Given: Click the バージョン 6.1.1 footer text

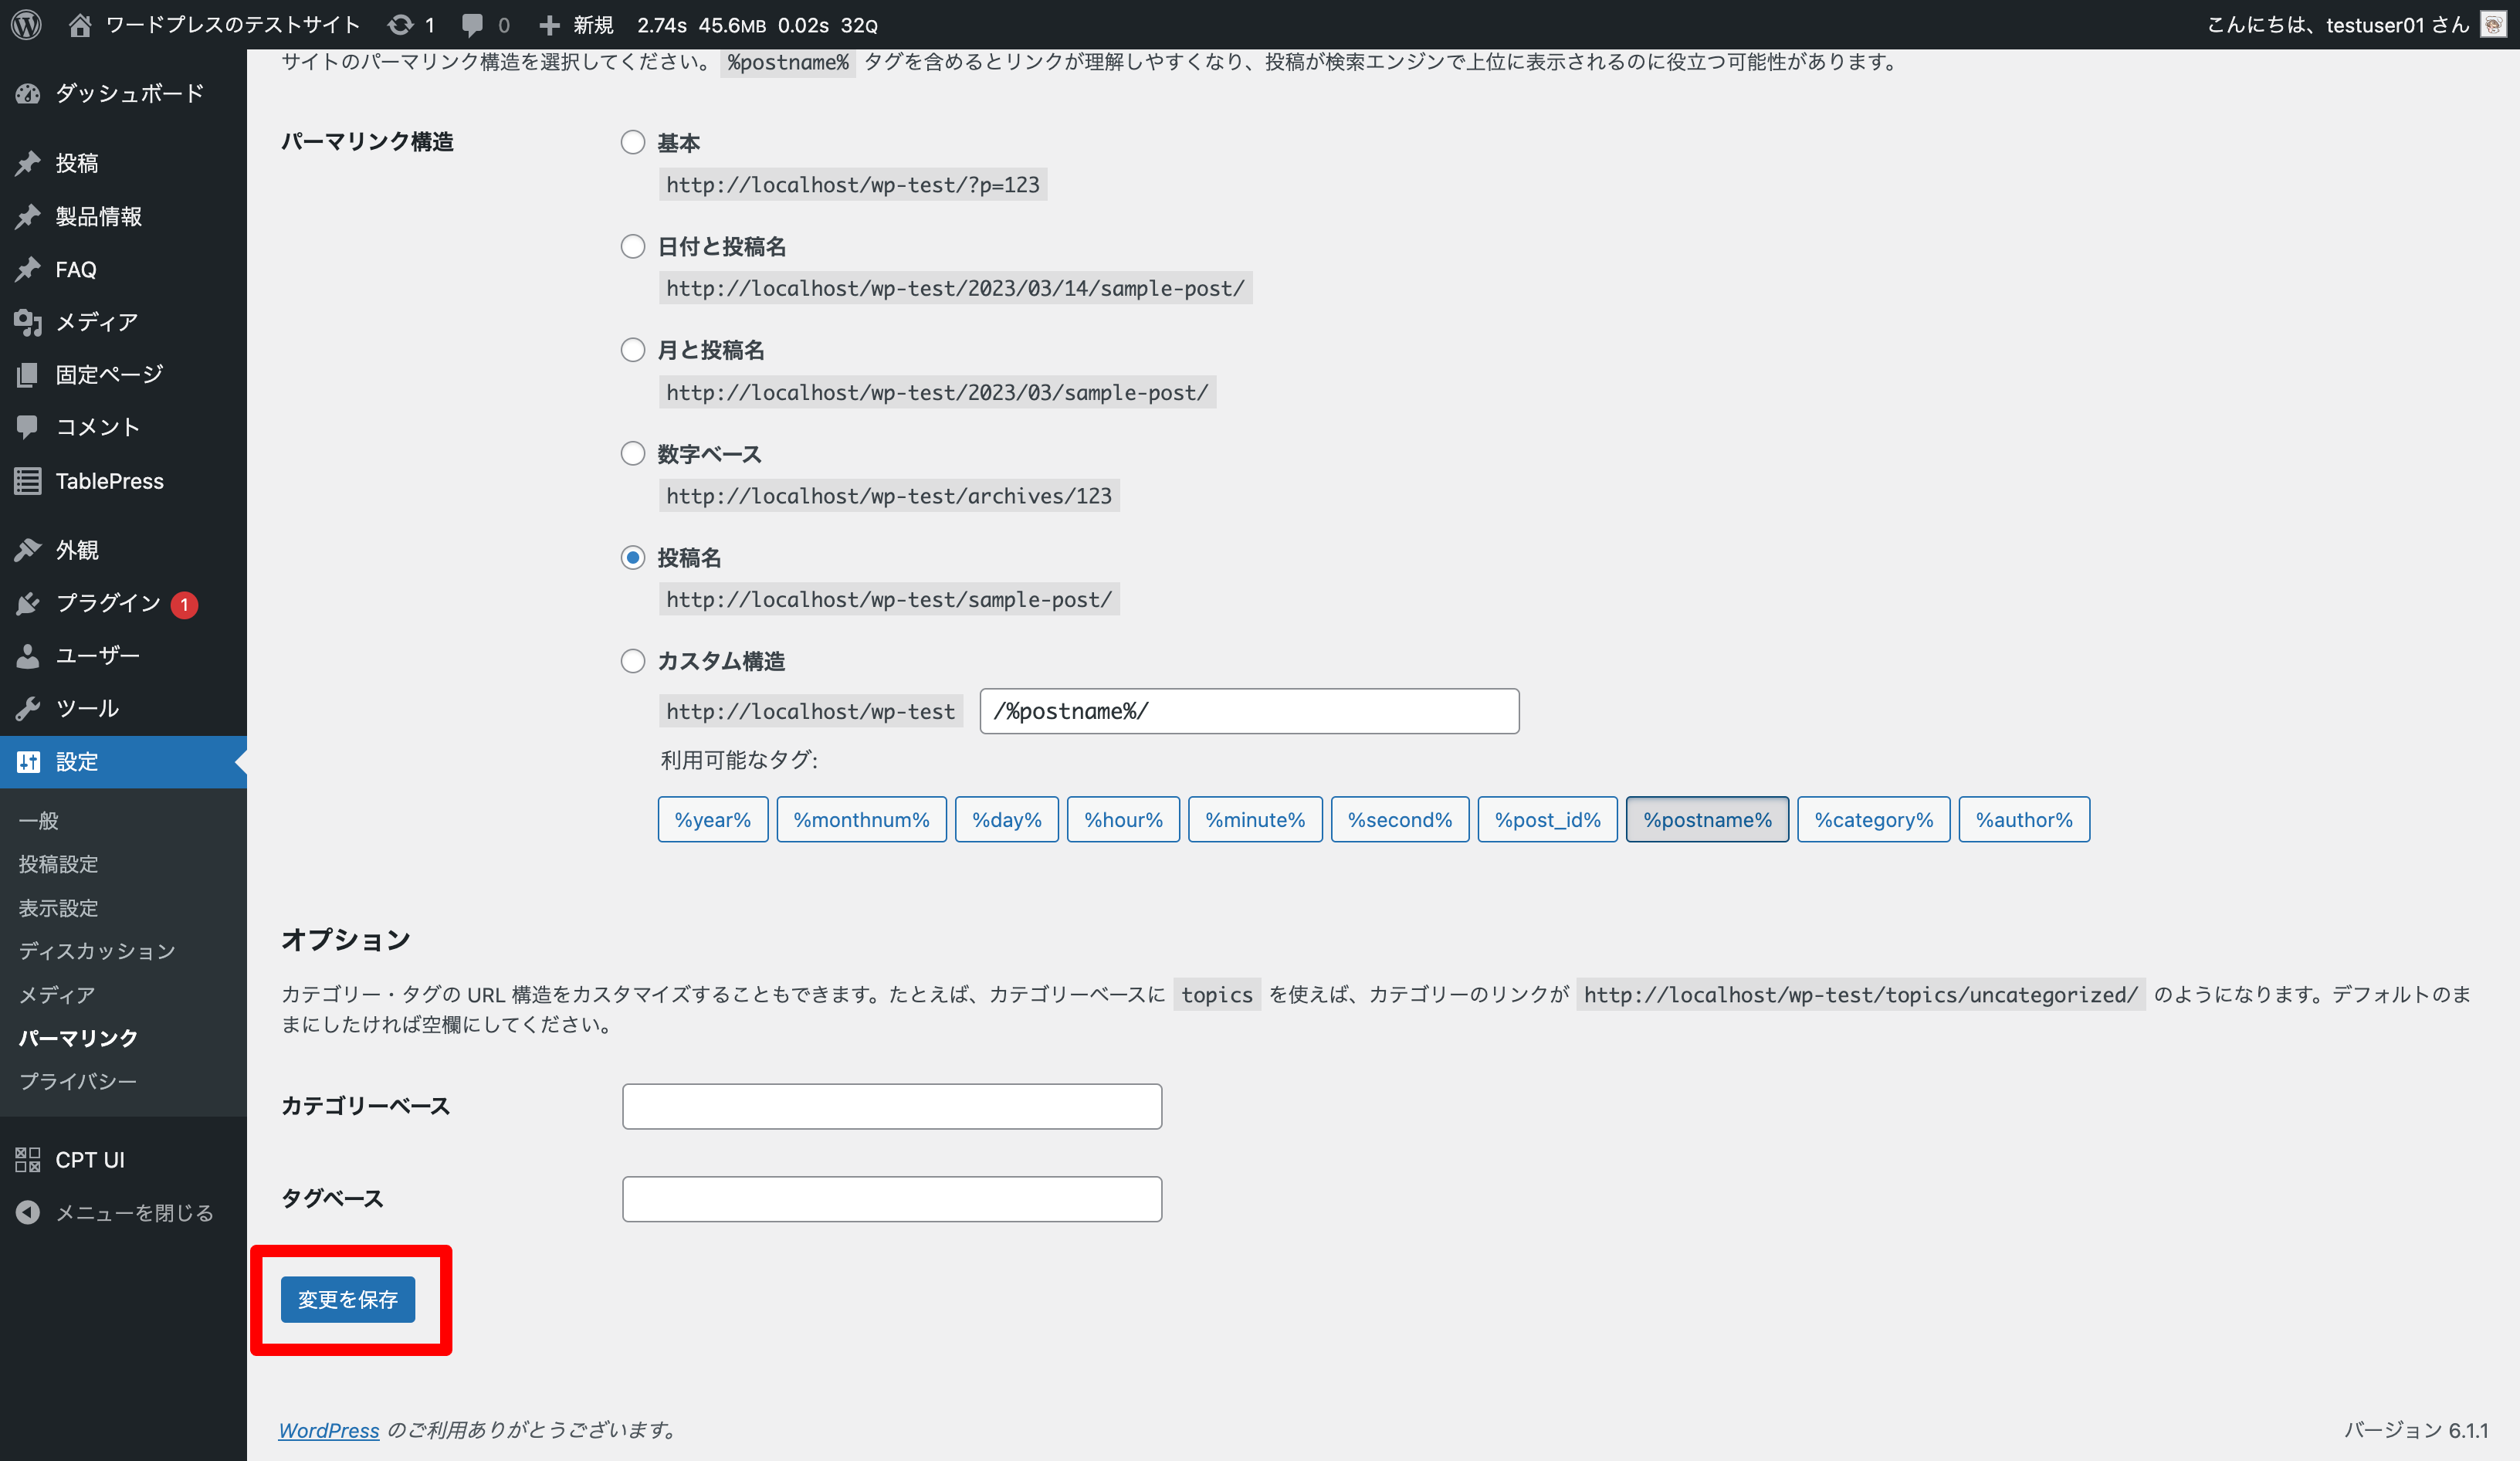Looking at the screenshot, I should [x=2416, y=1430].
